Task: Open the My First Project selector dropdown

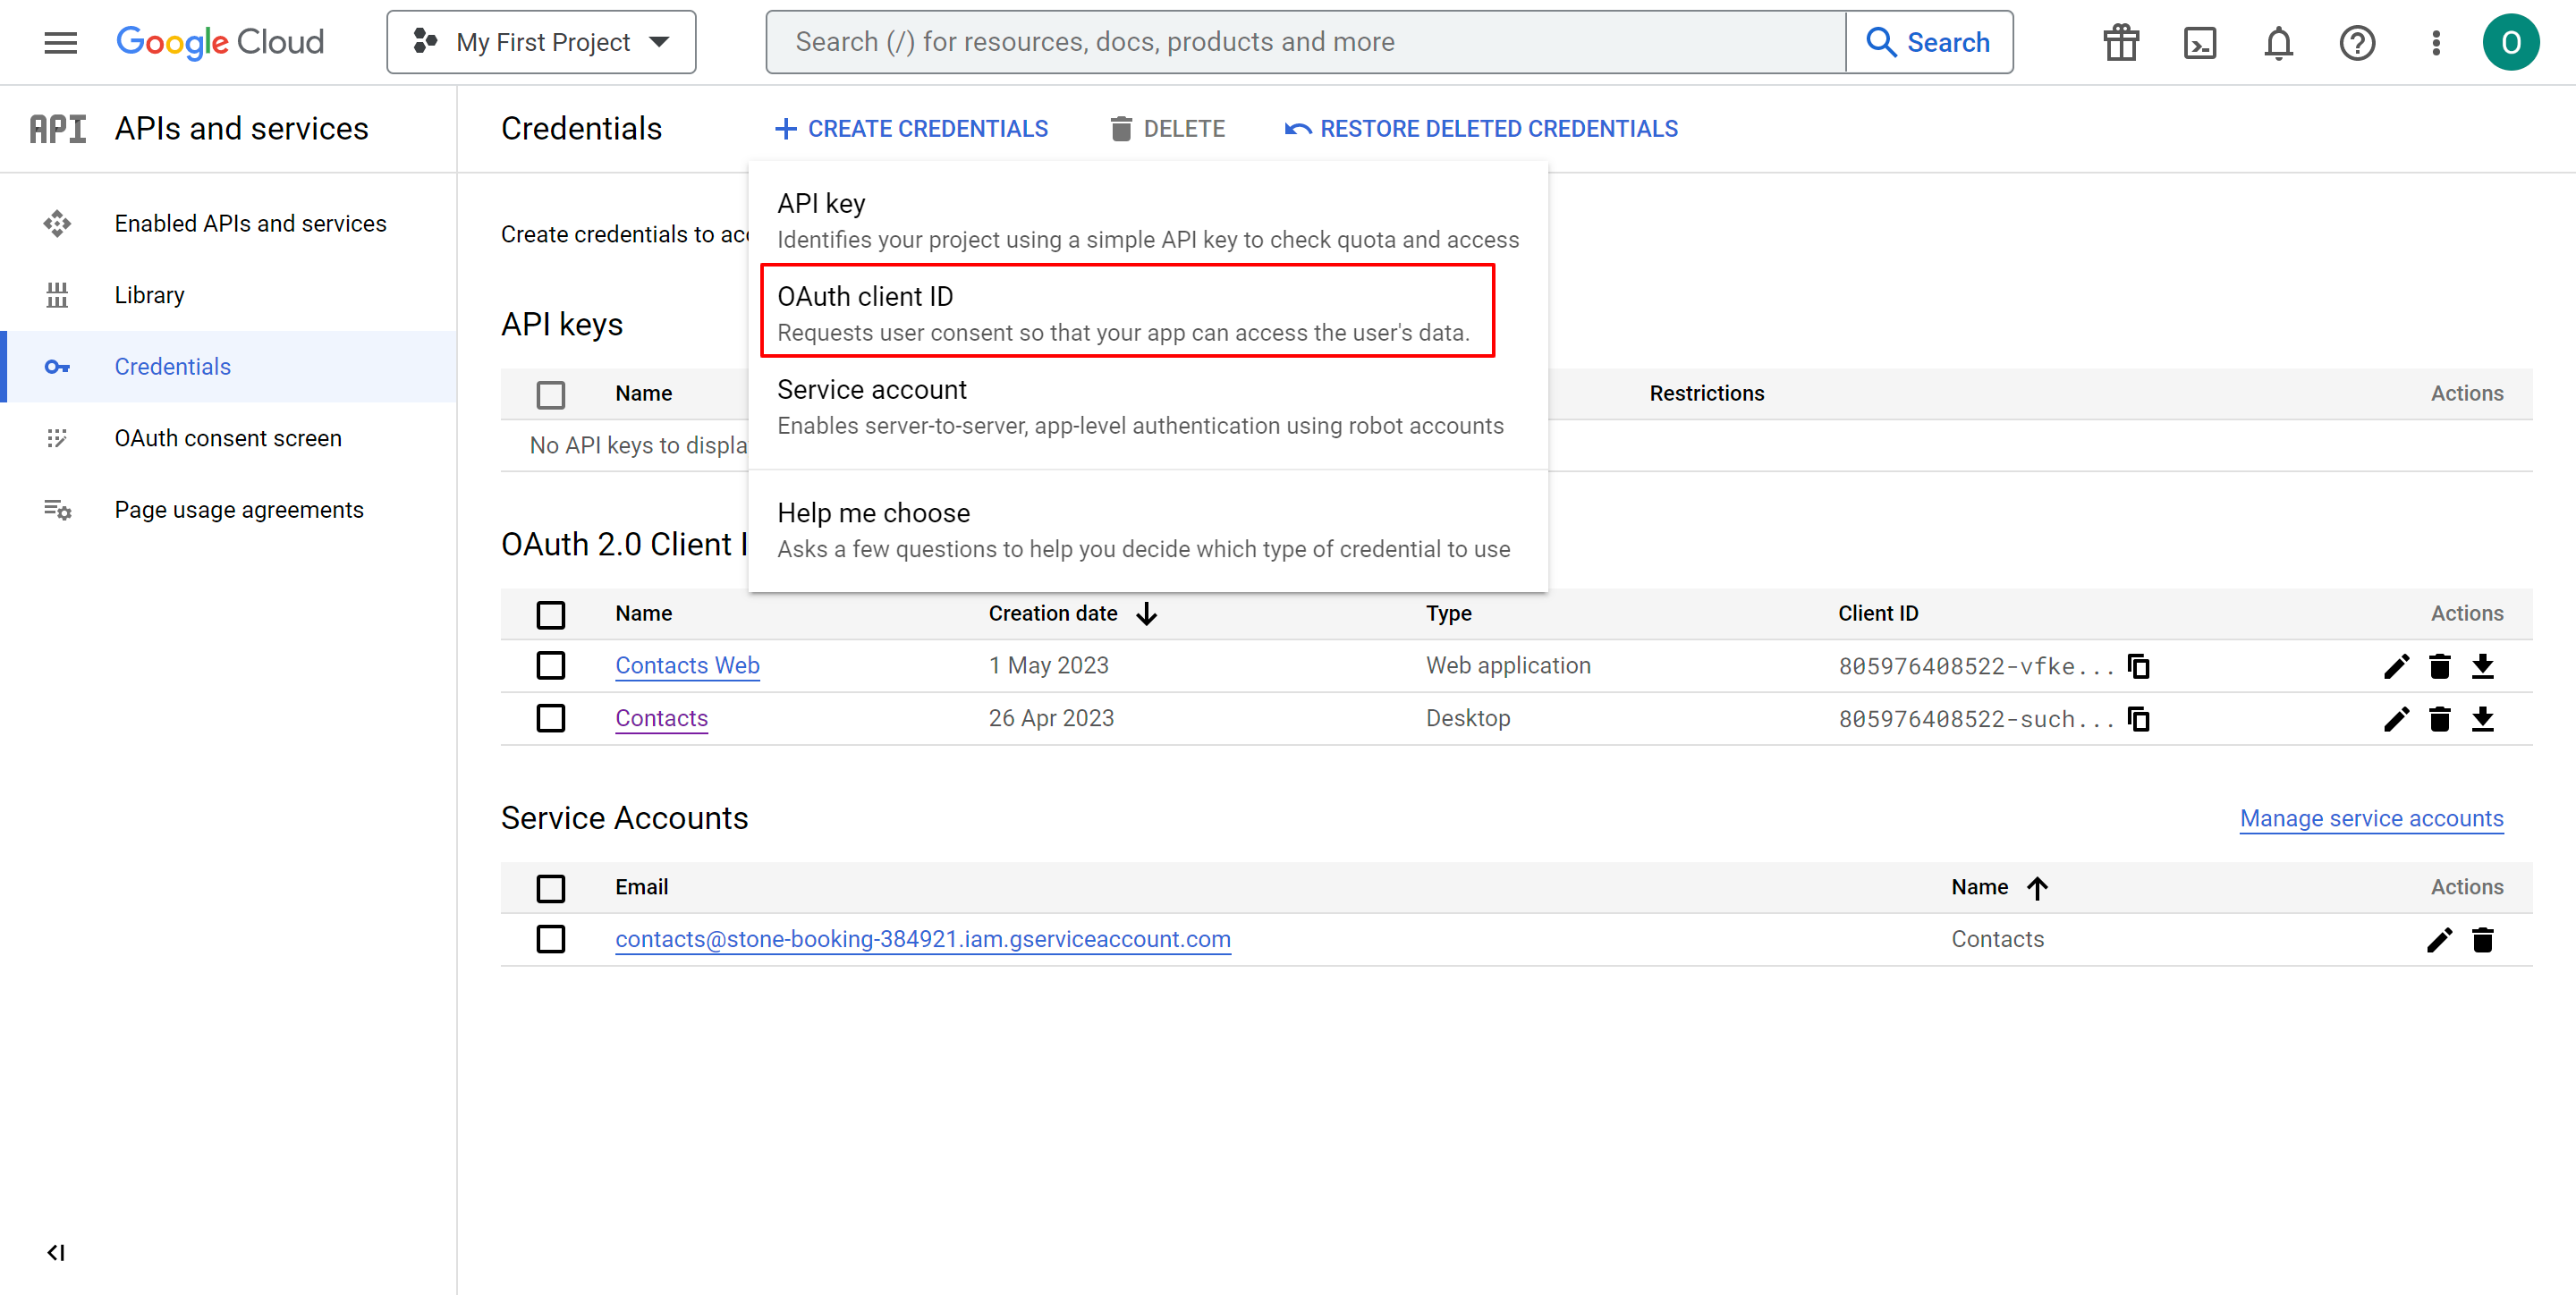Action: 541,42
